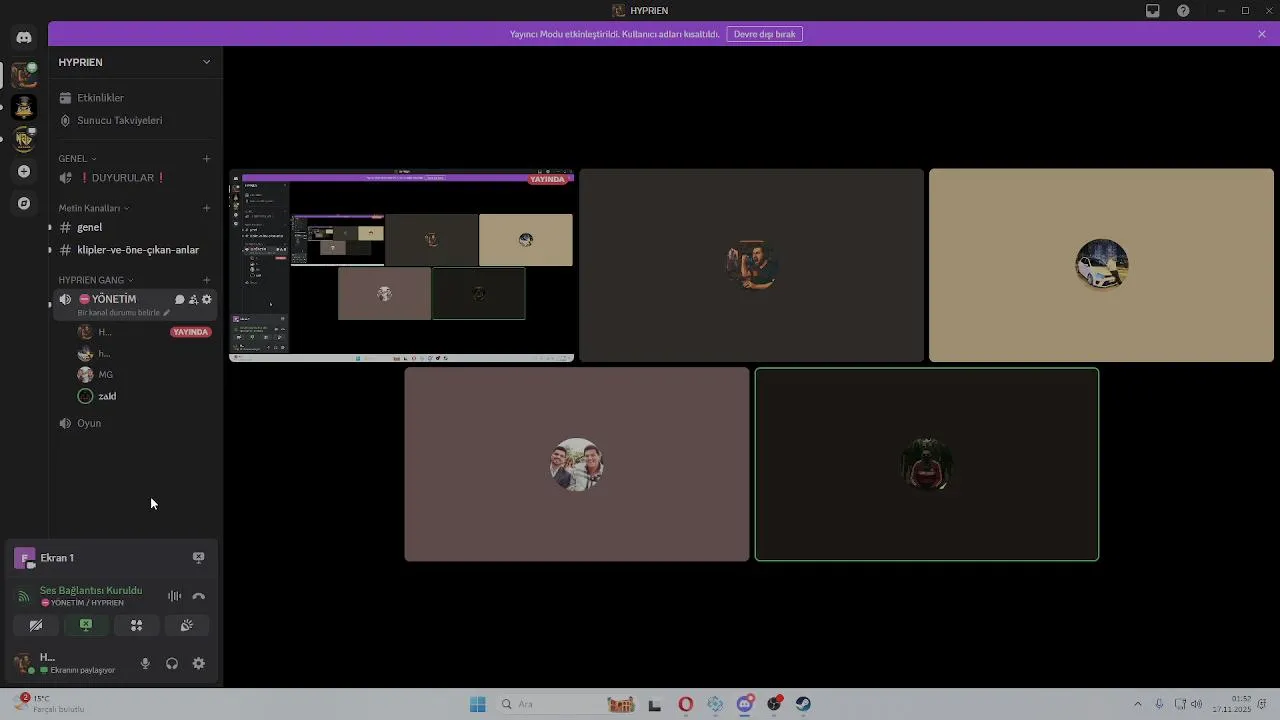
Task: Add channel to Metin Kanalları with plus
Action: click(207, 208)
